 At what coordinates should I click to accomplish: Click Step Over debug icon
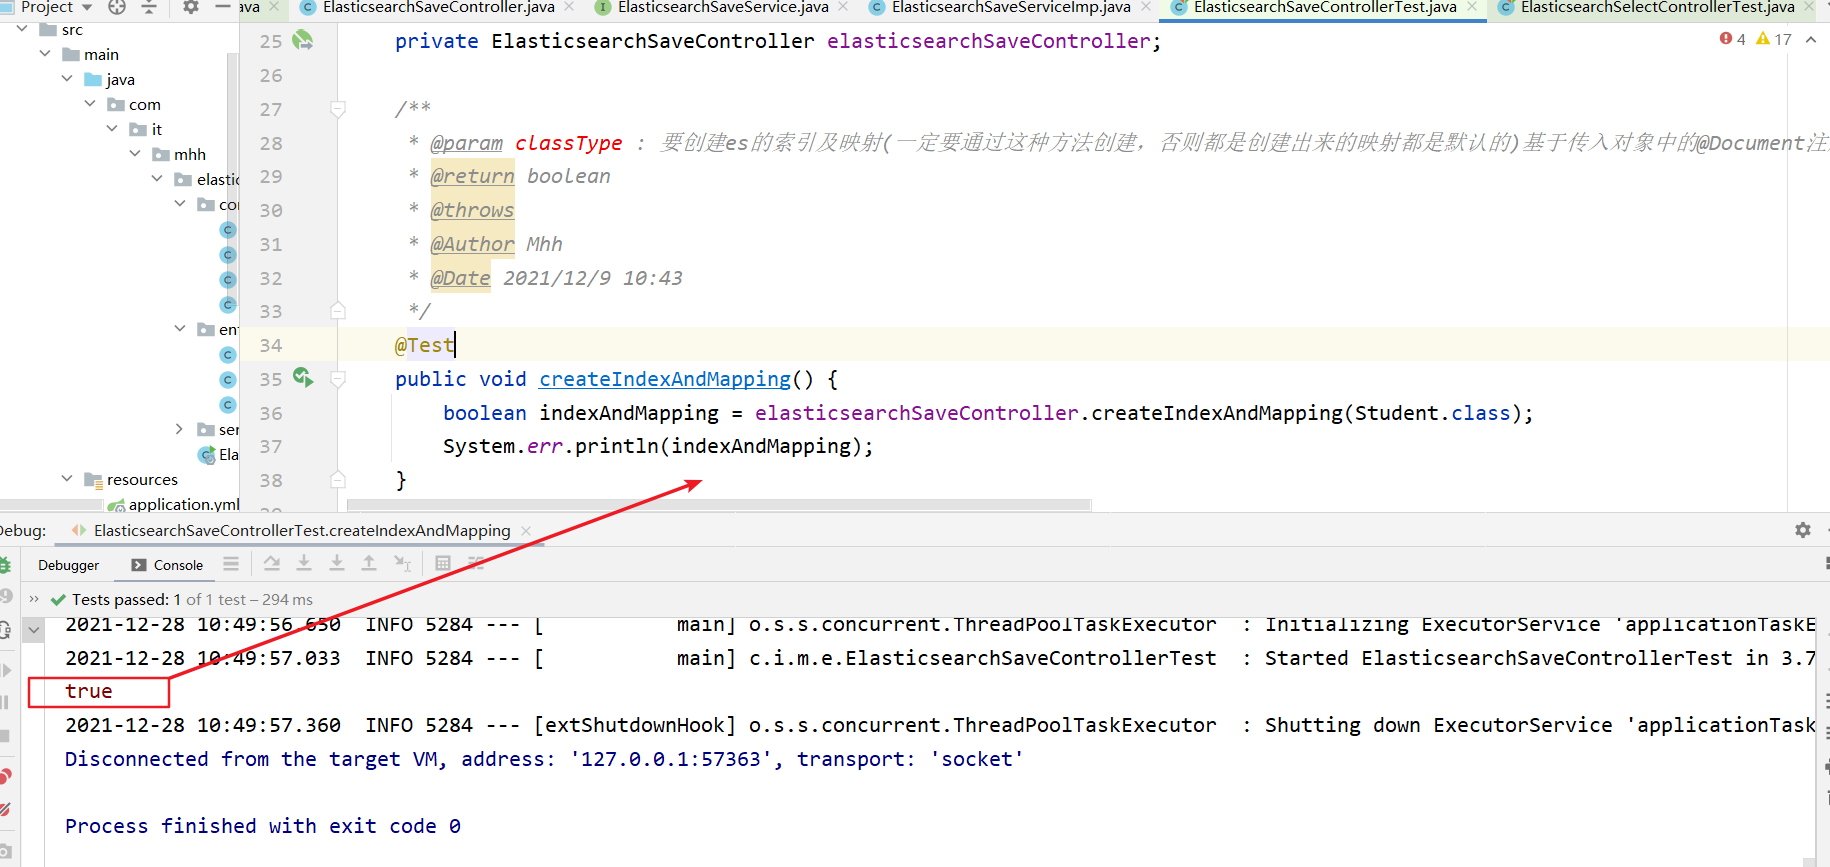272,564
